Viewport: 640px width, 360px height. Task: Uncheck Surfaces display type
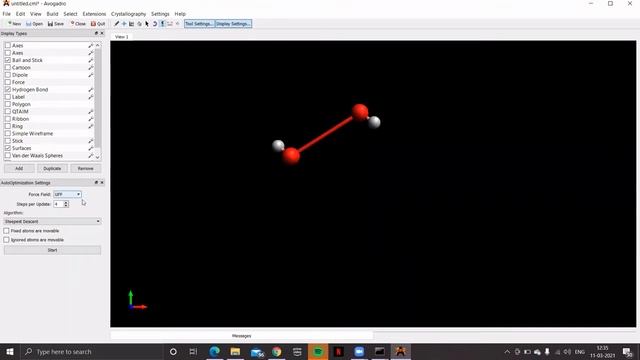tap(8, 148)
